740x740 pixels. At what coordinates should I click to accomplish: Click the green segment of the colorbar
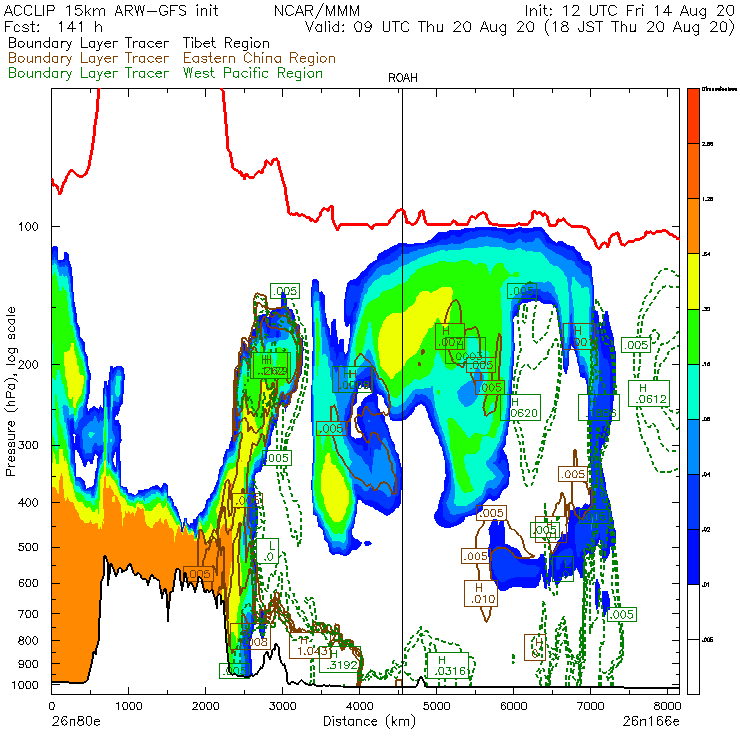[x=693, y=336]
